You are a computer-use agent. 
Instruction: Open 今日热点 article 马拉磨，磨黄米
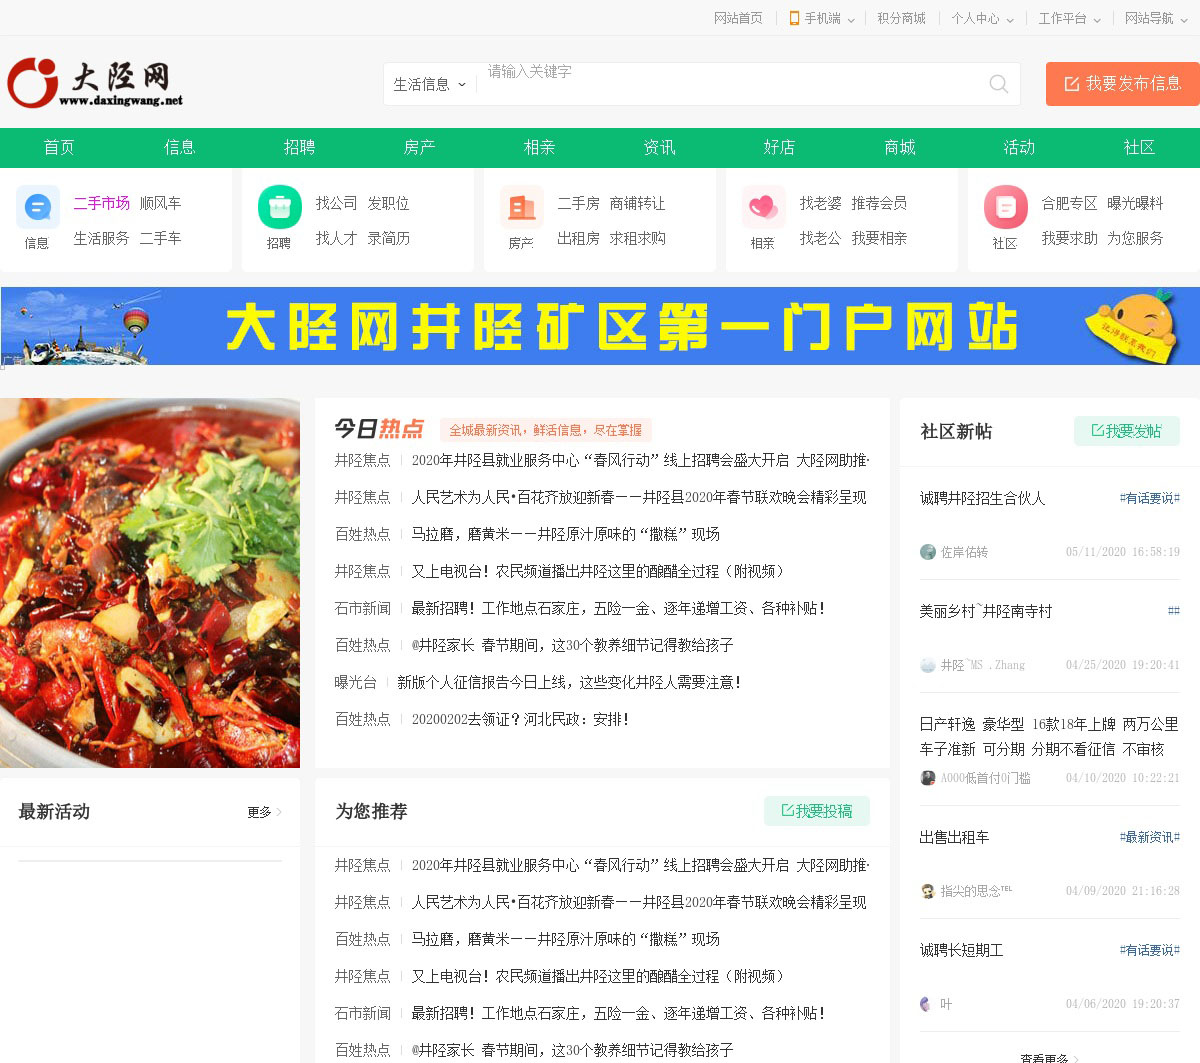(565, 534)
